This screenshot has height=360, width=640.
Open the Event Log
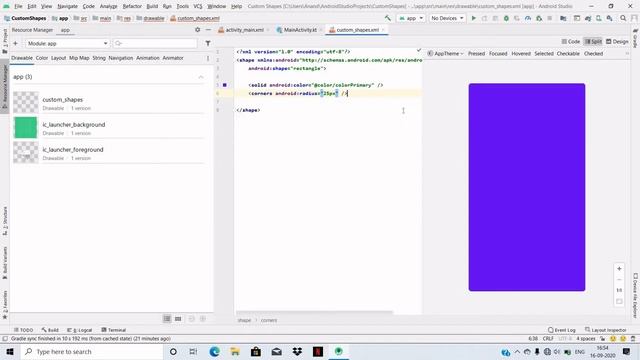click(x=562, y=330)
